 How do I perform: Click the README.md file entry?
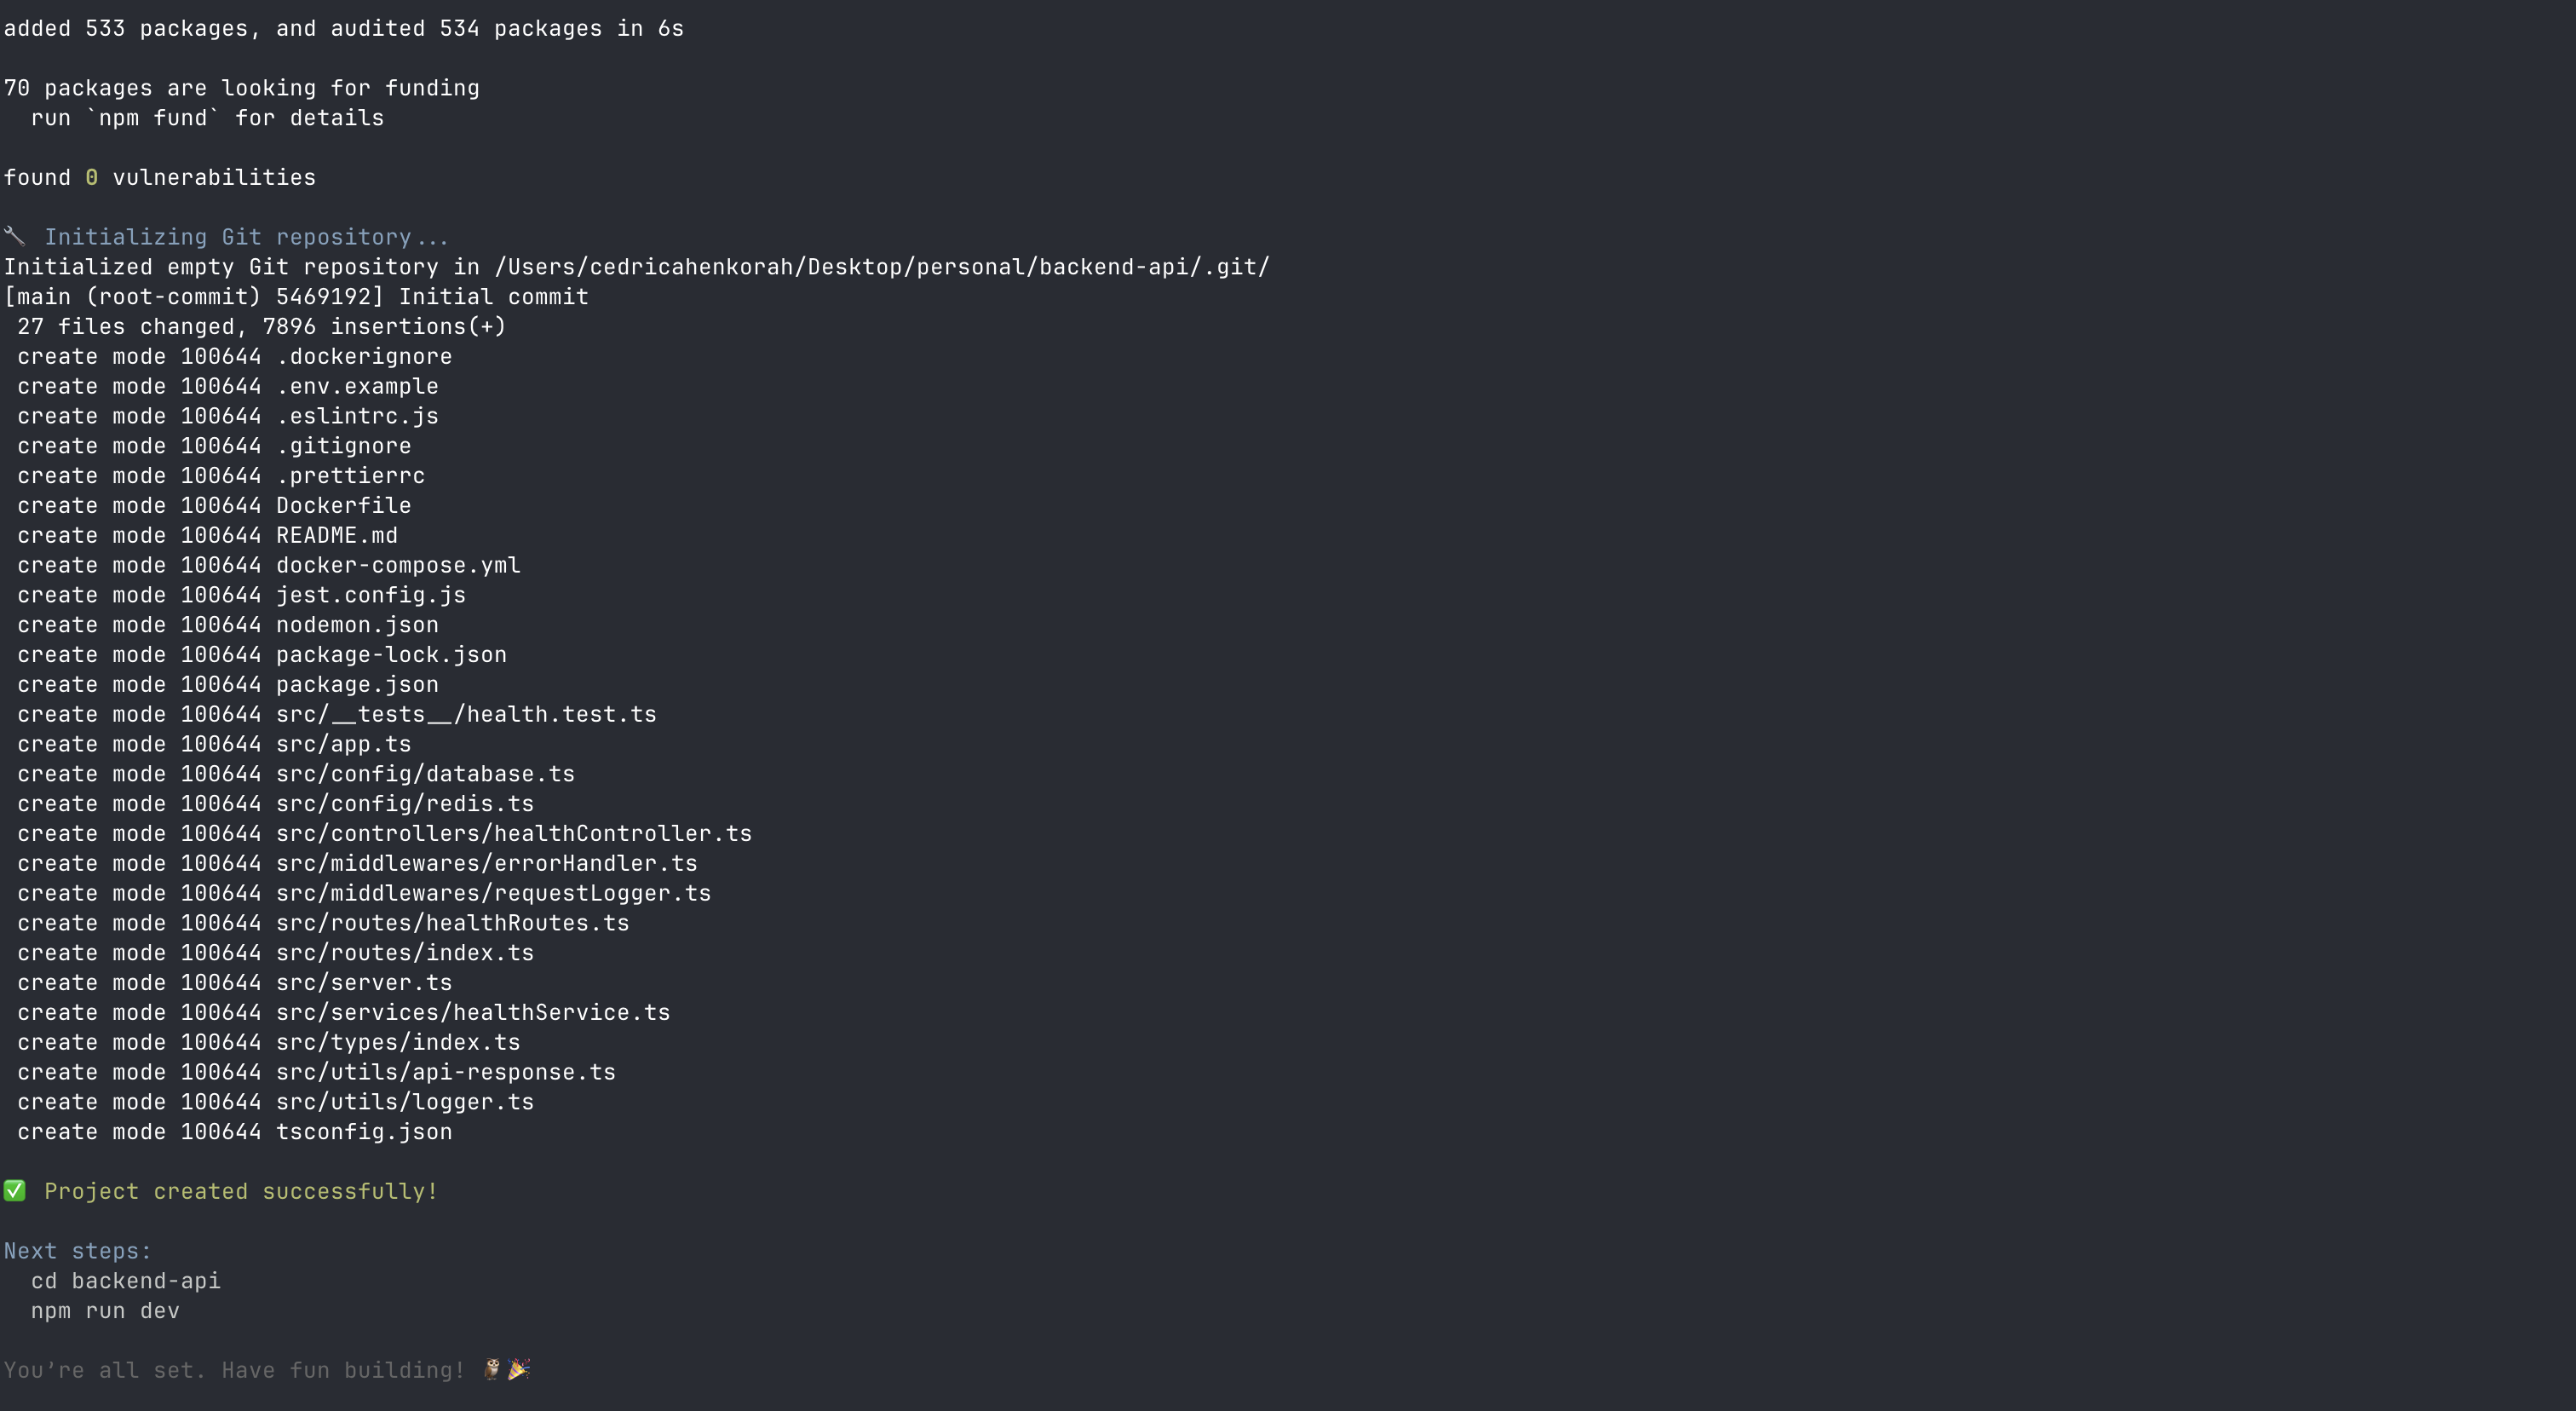point(337,535)
